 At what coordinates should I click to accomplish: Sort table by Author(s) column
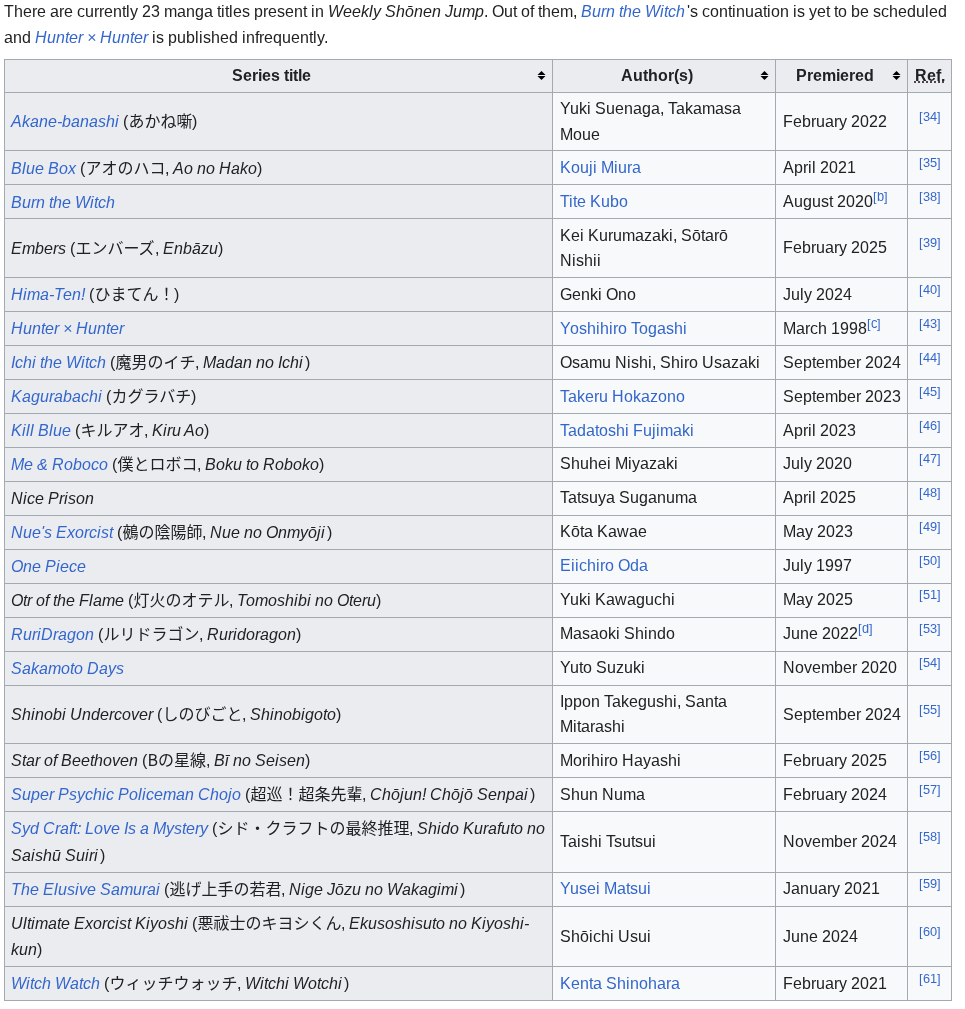coord(664,76)
